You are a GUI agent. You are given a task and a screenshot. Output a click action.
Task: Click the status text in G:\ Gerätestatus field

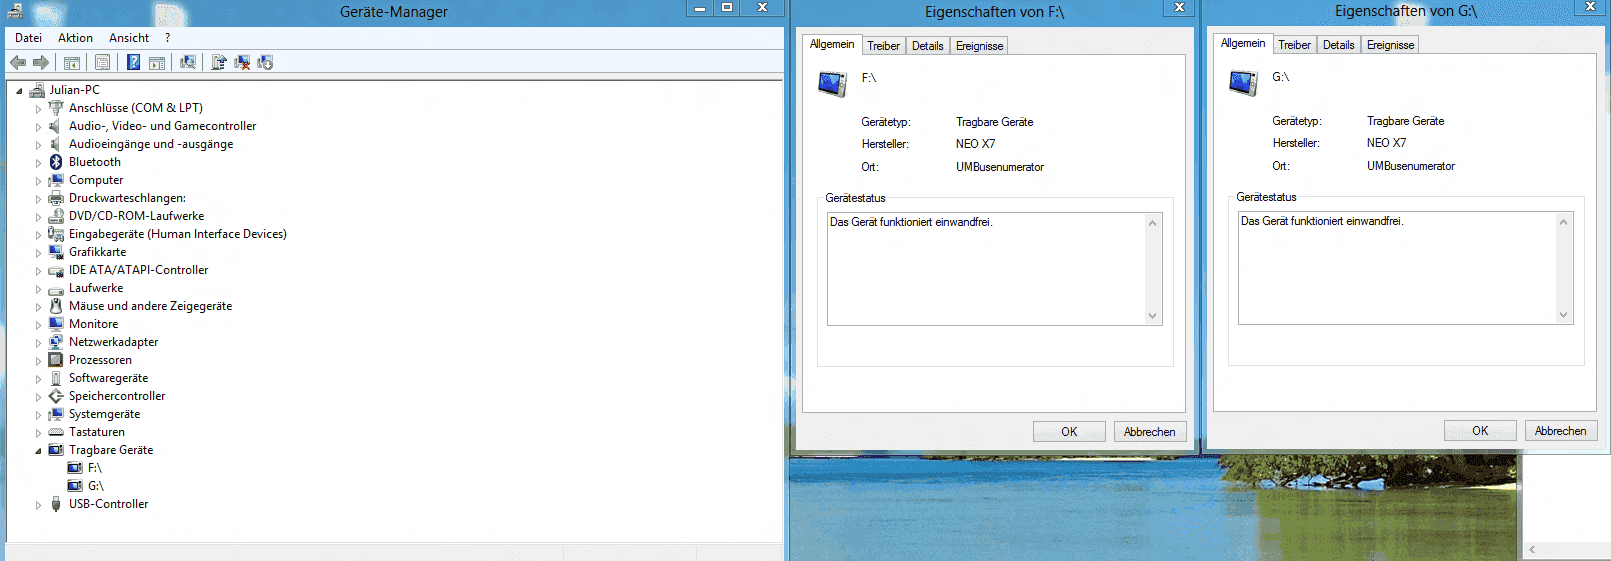(1322, 221)
